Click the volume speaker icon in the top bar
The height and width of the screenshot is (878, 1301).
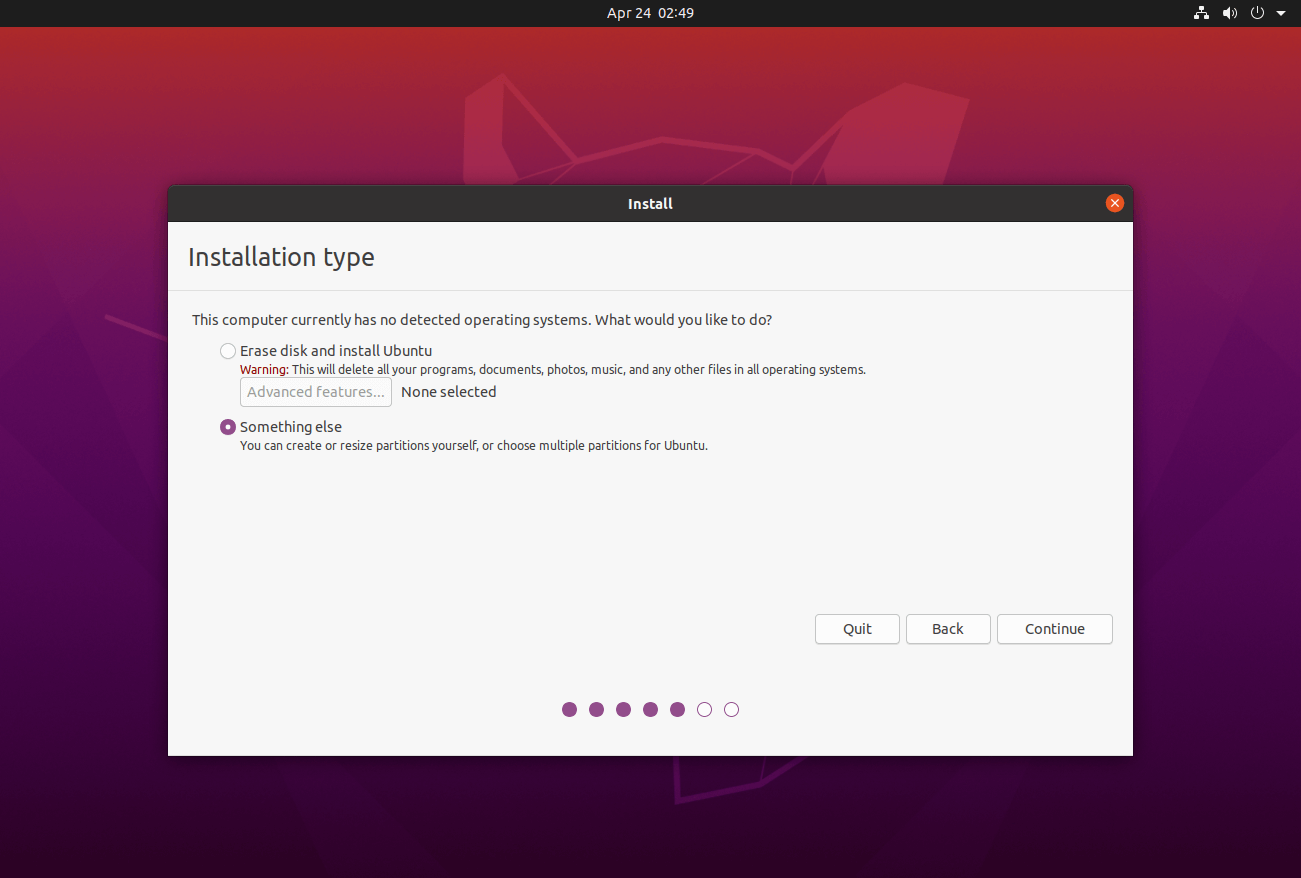(1229, 13)
